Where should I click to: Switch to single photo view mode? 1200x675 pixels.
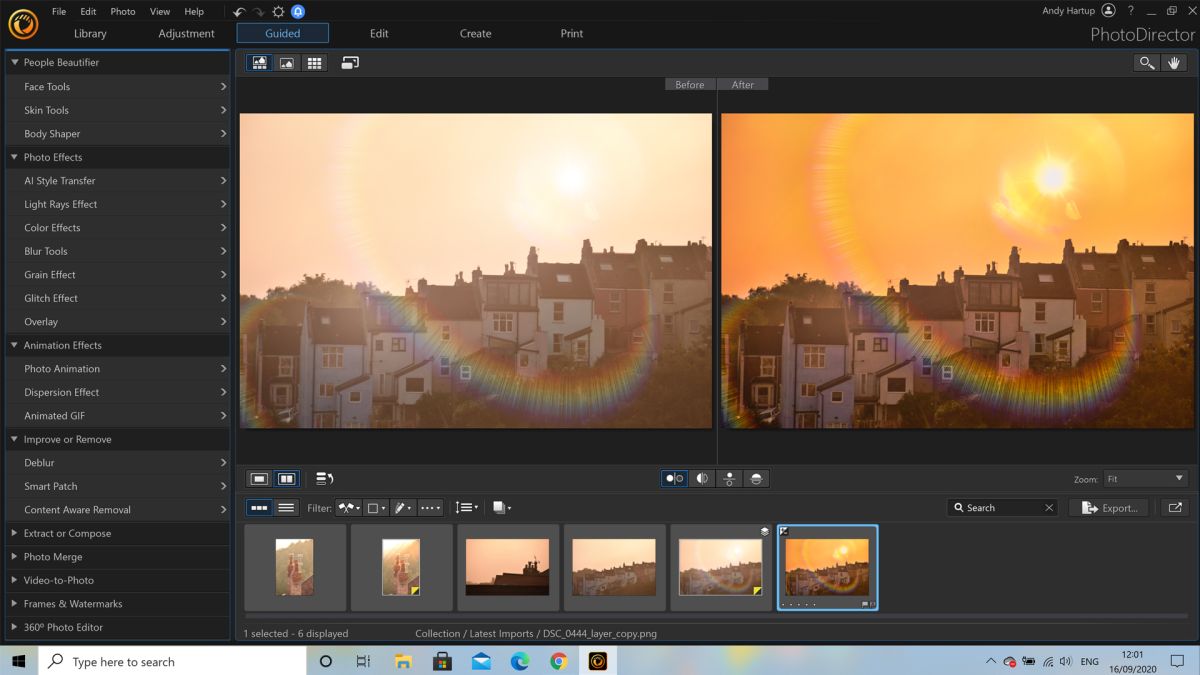[259, 479]
